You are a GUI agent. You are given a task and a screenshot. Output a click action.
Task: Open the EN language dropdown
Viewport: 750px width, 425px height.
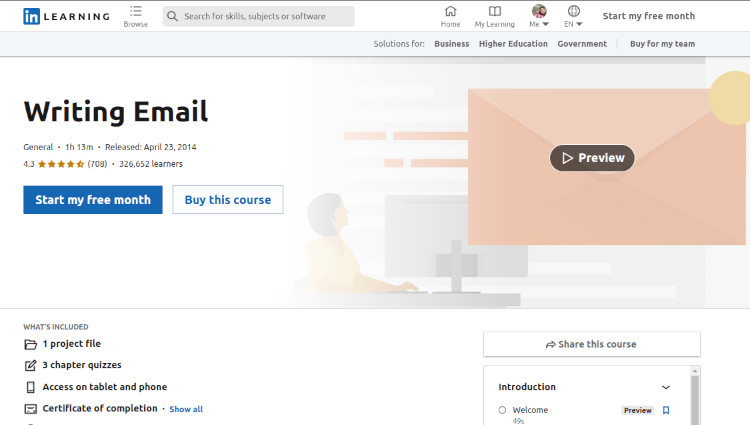click(x=573, y=24)
